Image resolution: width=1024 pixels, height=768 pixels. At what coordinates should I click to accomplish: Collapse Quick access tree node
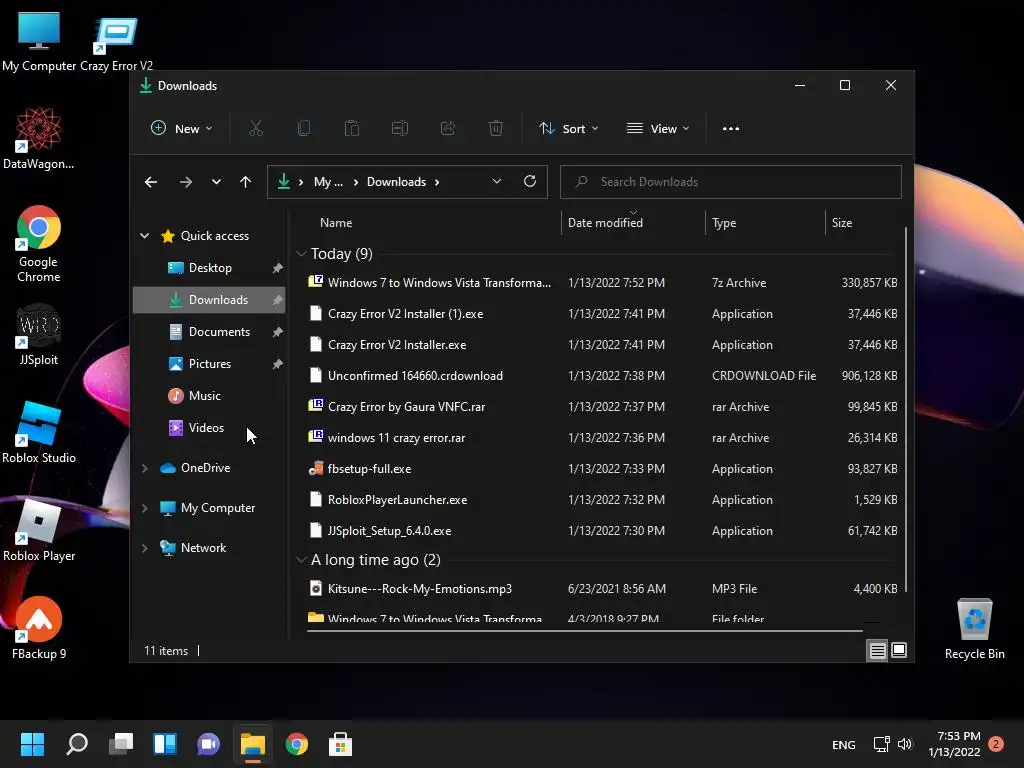point(144,236)
